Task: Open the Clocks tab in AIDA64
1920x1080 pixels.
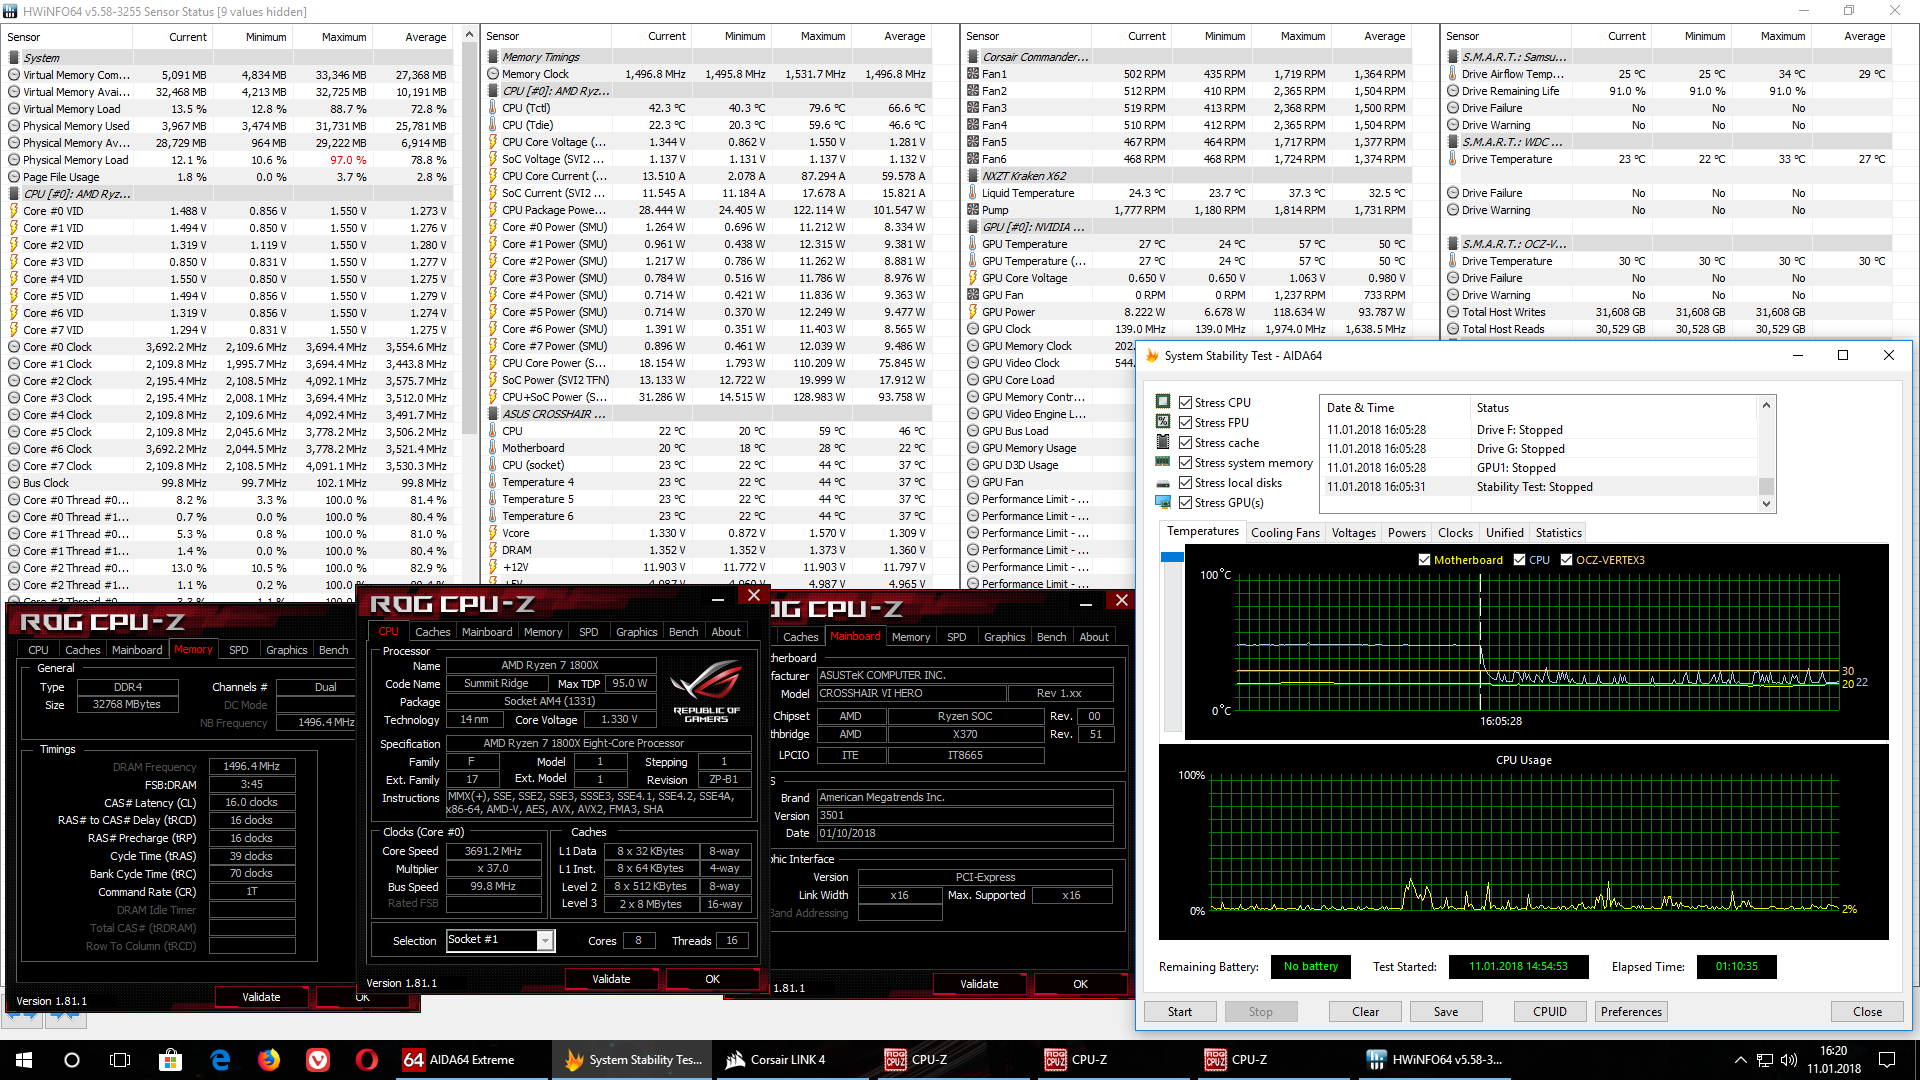Action: point(1455,533)
